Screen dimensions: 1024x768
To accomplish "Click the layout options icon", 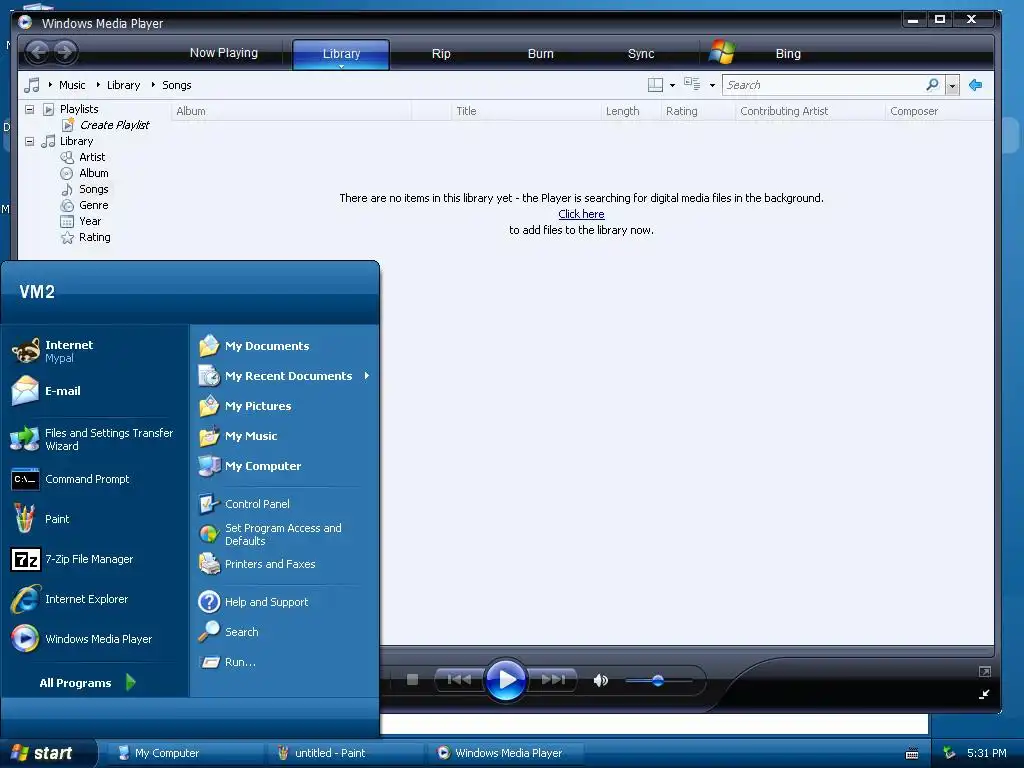I will pos(655,85).
